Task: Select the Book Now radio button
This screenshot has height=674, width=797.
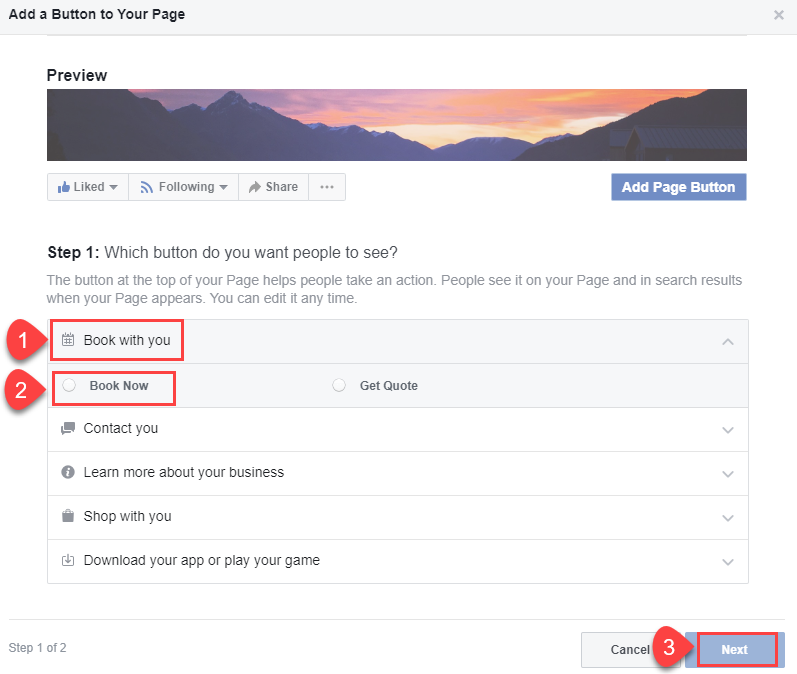Action: click(69, 385)
